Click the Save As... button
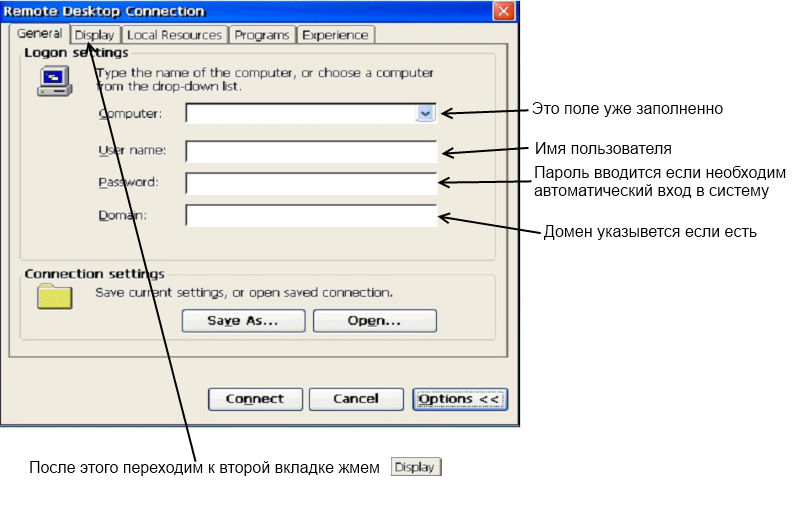This screenshot has height=525, width=800. [243, 320]
